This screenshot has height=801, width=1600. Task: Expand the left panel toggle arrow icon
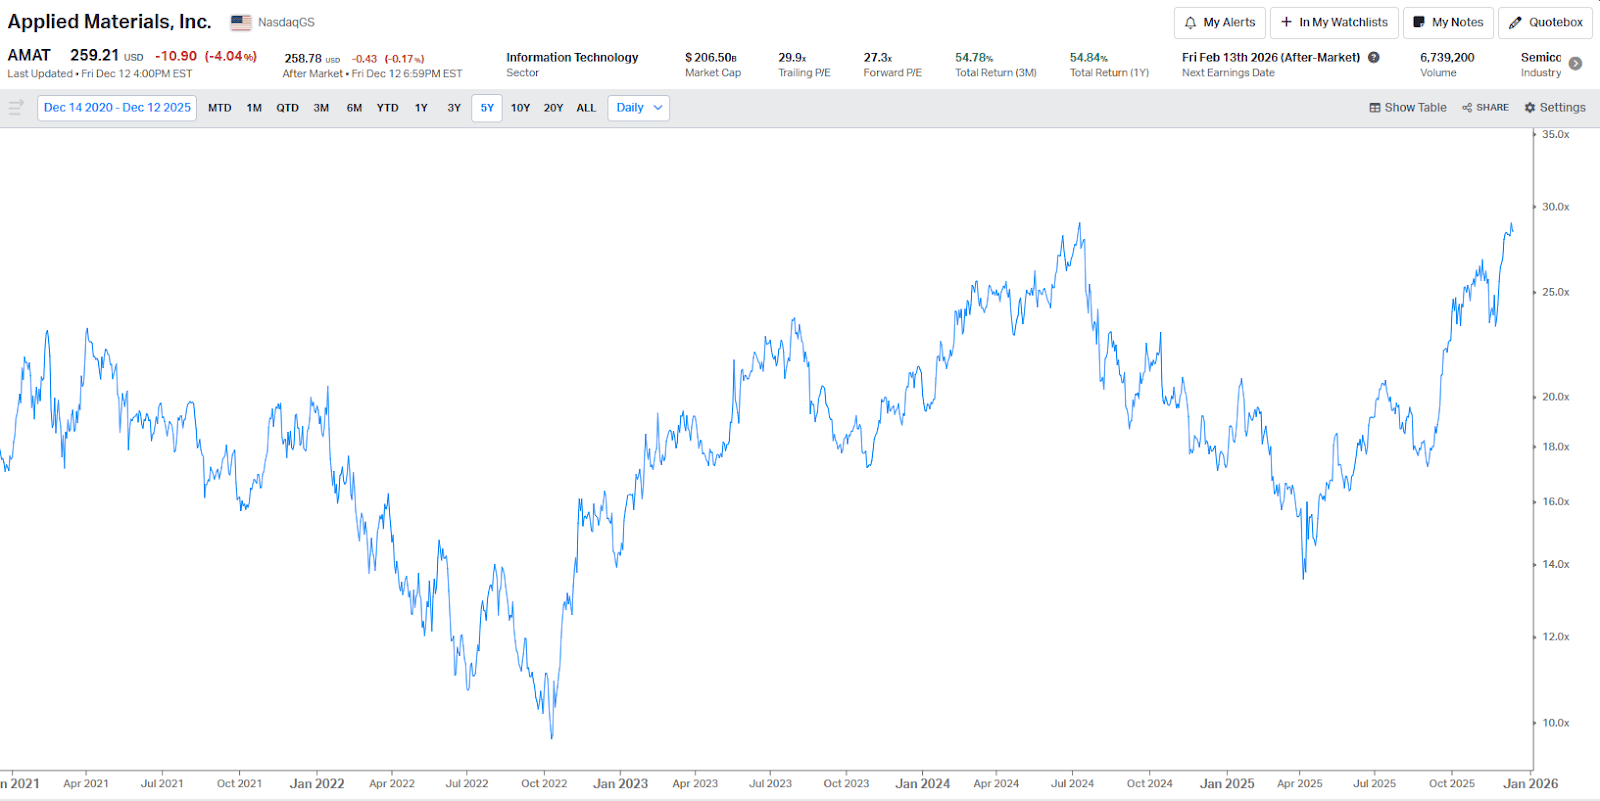click(x=16, y=108)
